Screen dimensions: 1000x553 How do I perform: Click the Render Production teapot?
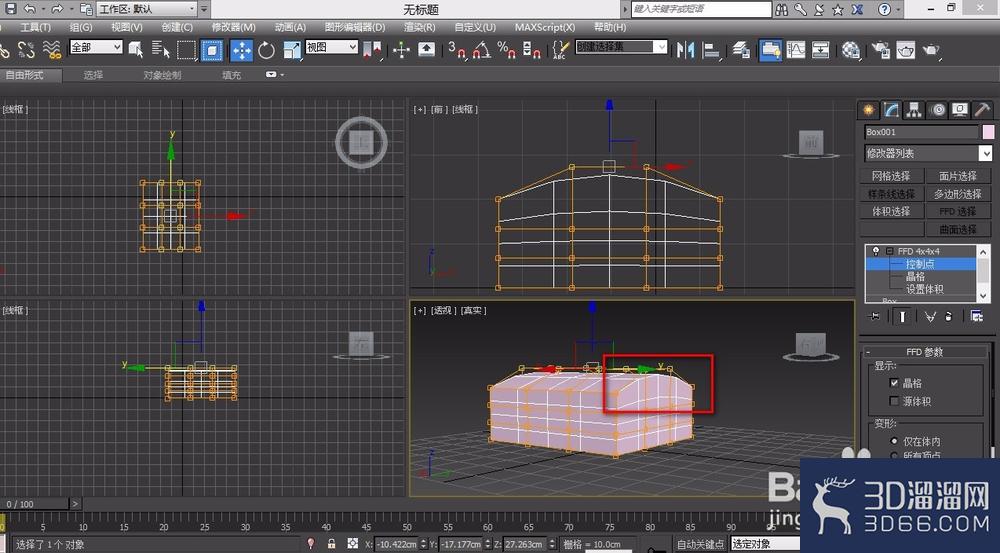(931, 50)
